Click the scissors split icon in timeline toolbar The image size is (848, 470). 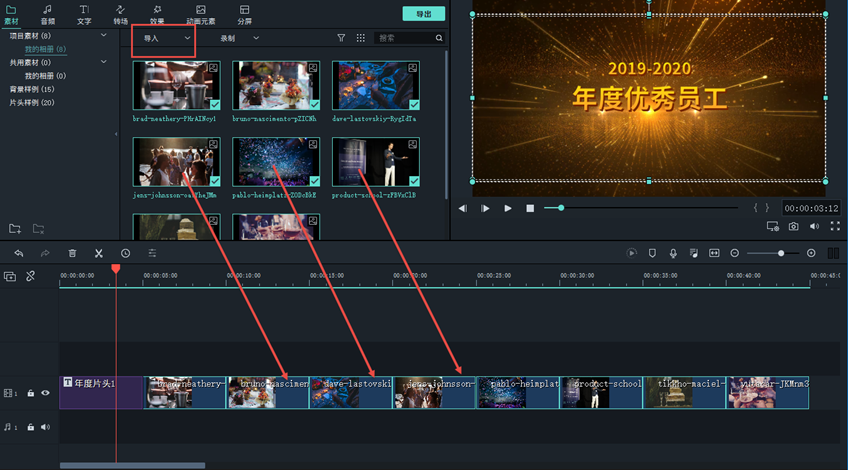[x=99, y=253]
